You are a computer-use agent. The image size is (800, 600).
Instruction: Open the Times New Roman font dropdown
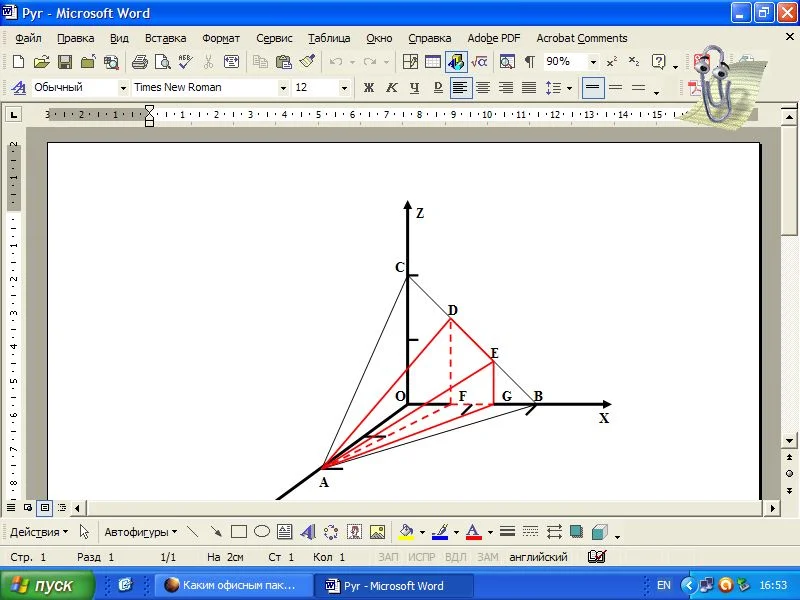(x=283, y=88)
